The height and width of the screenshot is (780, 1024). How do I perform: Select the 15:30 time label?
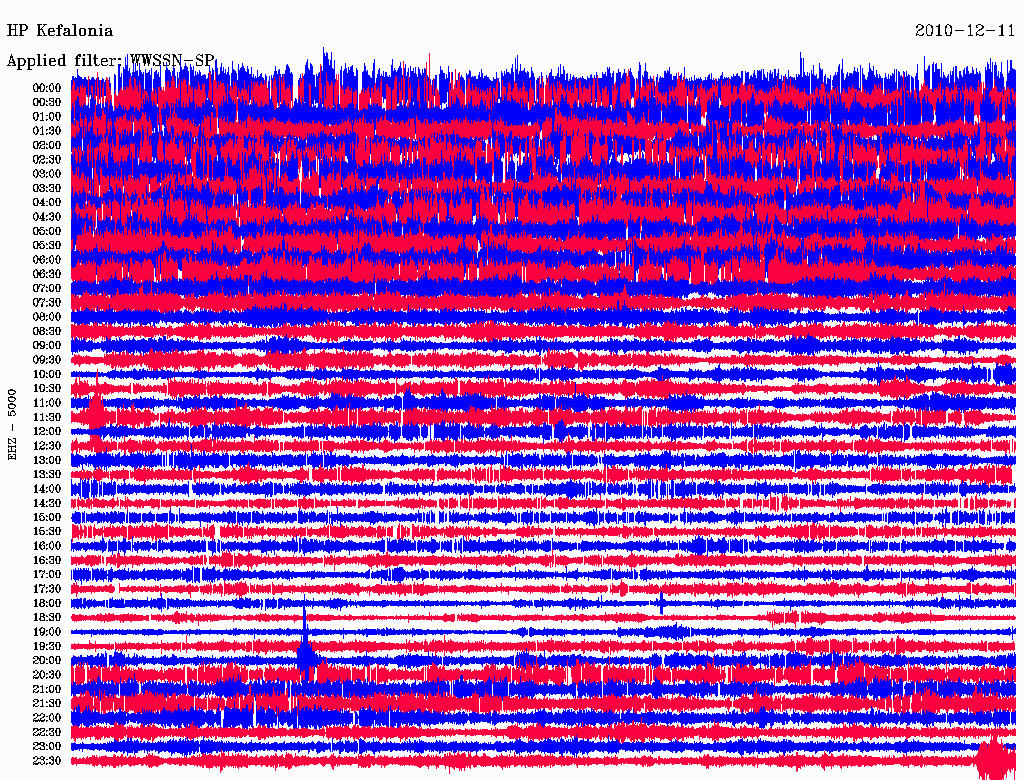coord(47,532)
